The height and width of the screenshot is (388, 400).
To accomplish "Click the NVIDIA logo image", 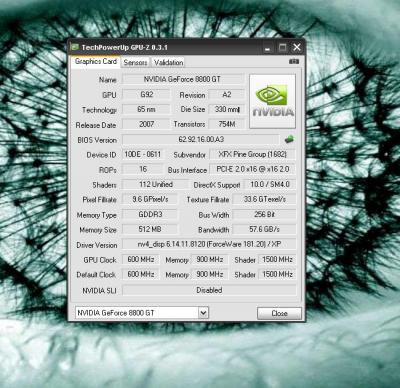I will pyautogui.click(x=272, y=101).
